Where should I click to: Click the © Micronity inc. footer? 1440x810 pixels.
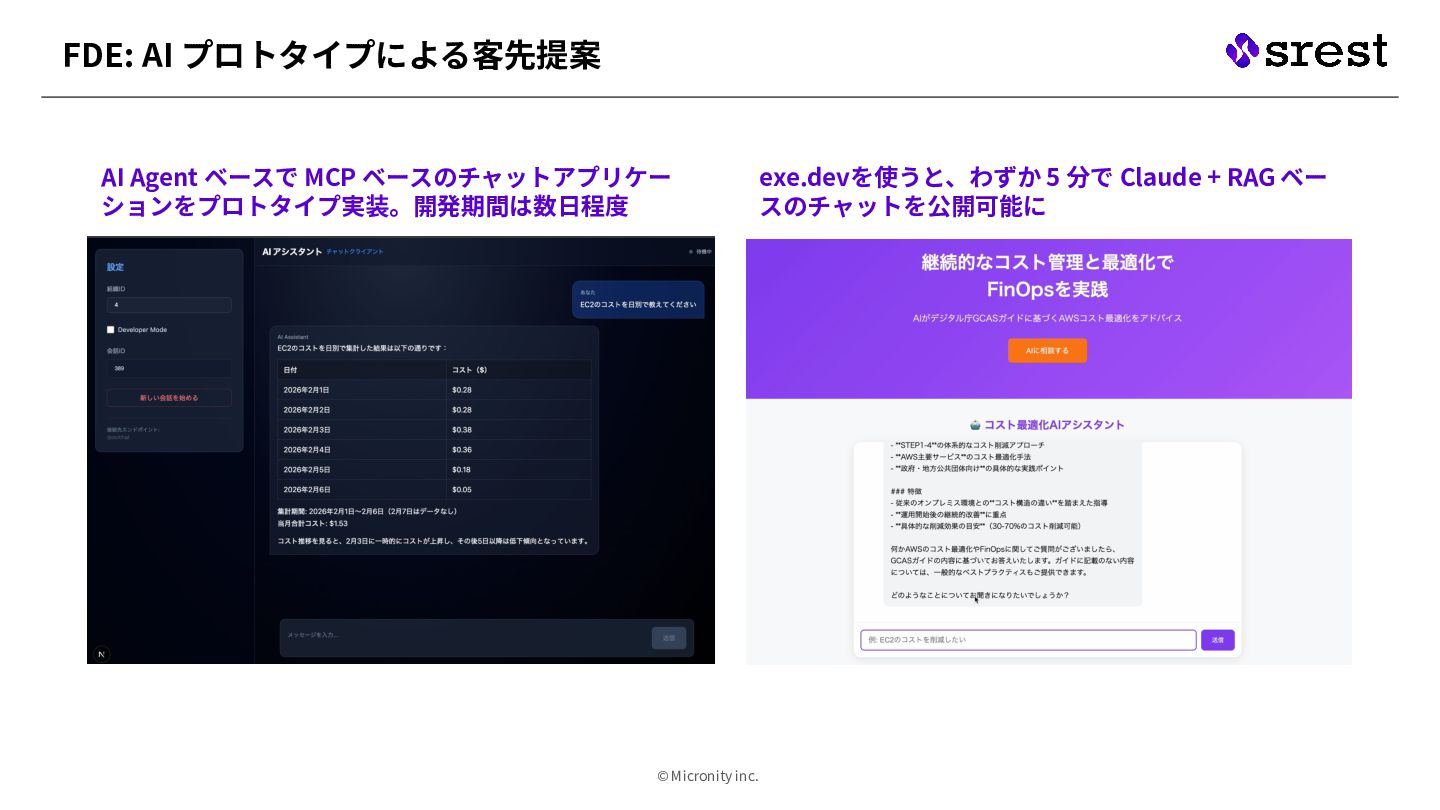point(708,776)
